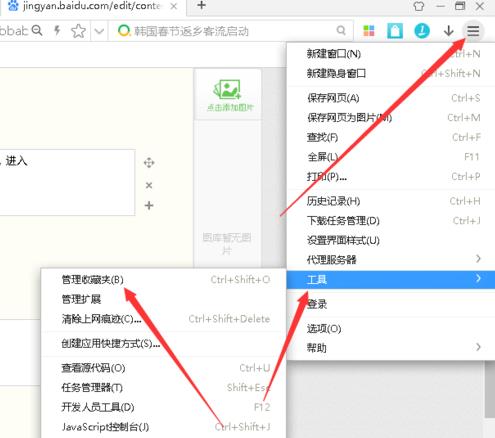Select 全屏(L) menu item
Image resolution: width=495 pixels, height=438 pixels.
391,157
